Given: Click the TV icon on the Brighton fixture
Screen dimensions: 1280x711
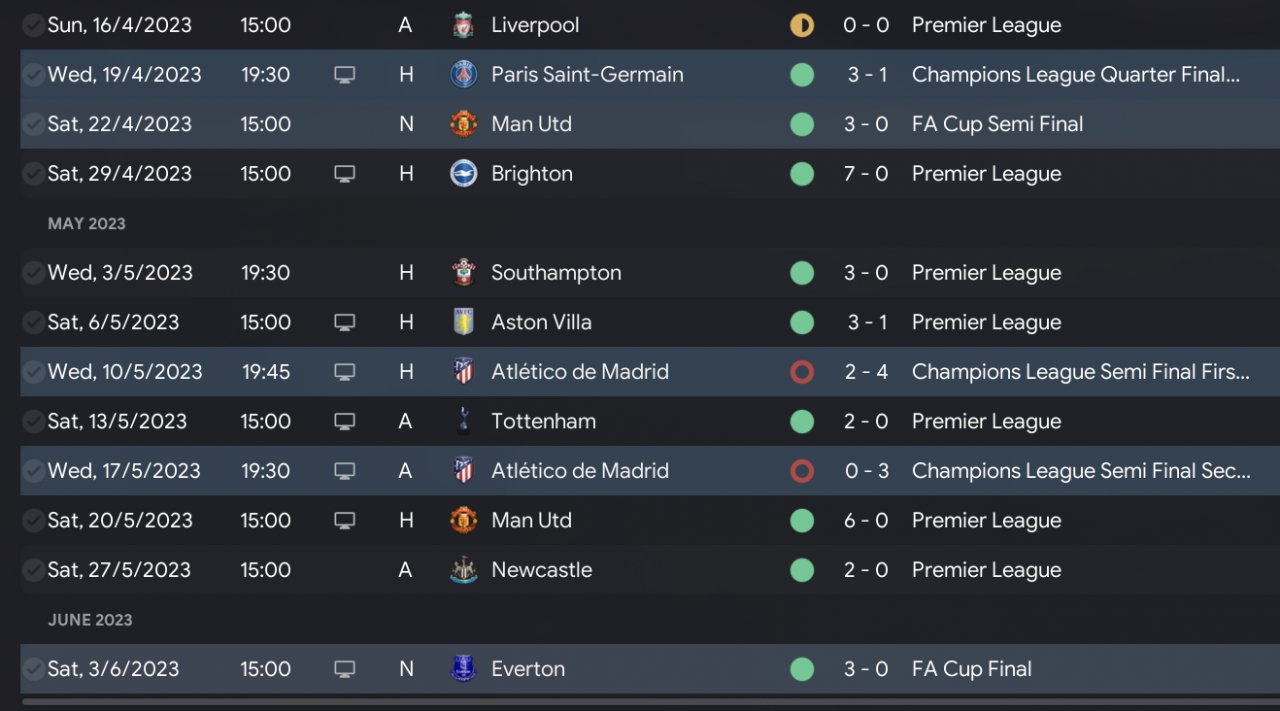Looking at the screenshot, I should [344, 174].
